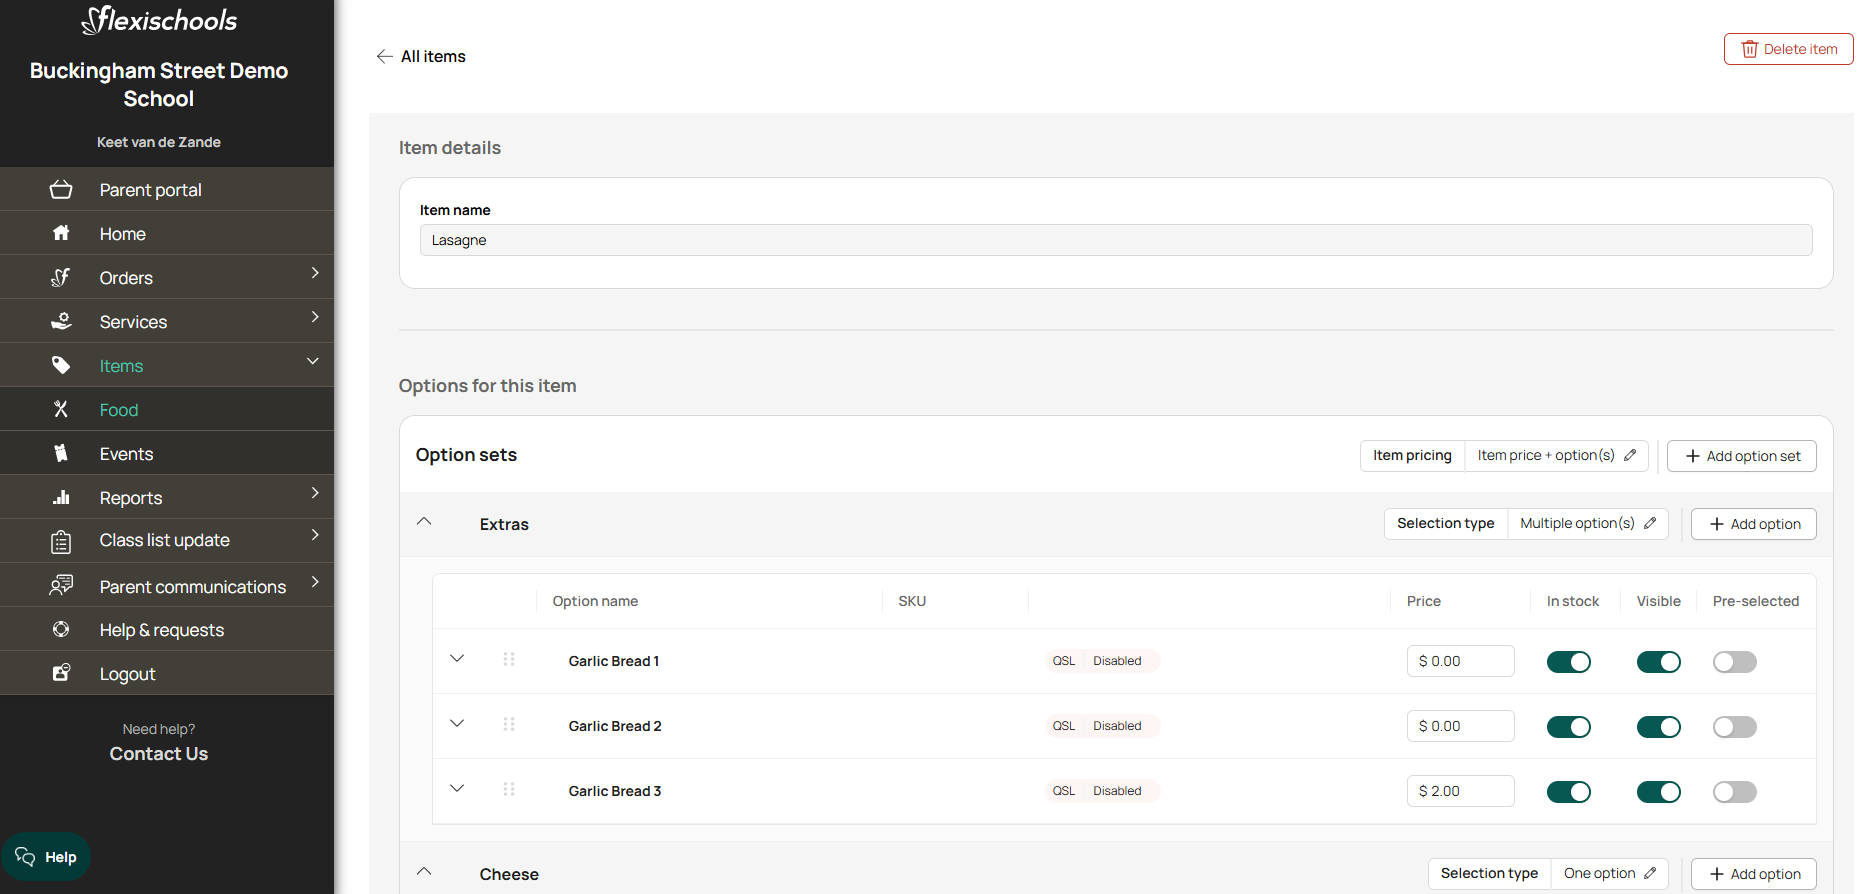Click the pencil icon next to Multiple option(s)
The image size is (1860, 894).
pyautogui.click(x=1650, y=523)
